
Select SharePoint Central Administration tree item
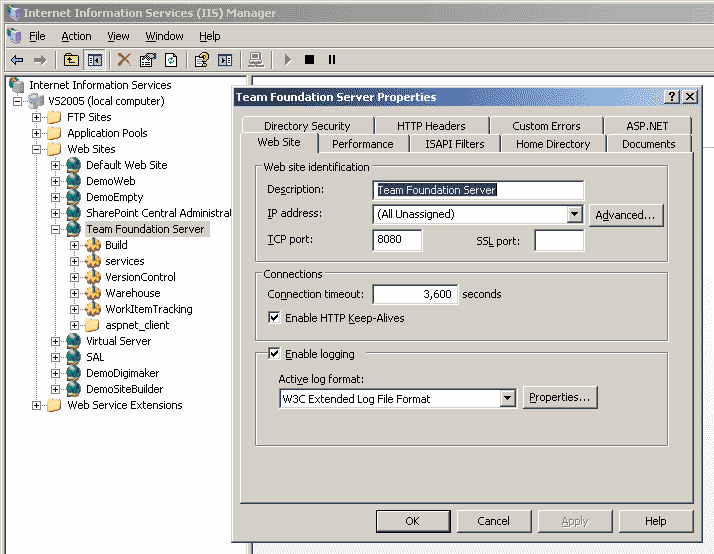(158, 213)
